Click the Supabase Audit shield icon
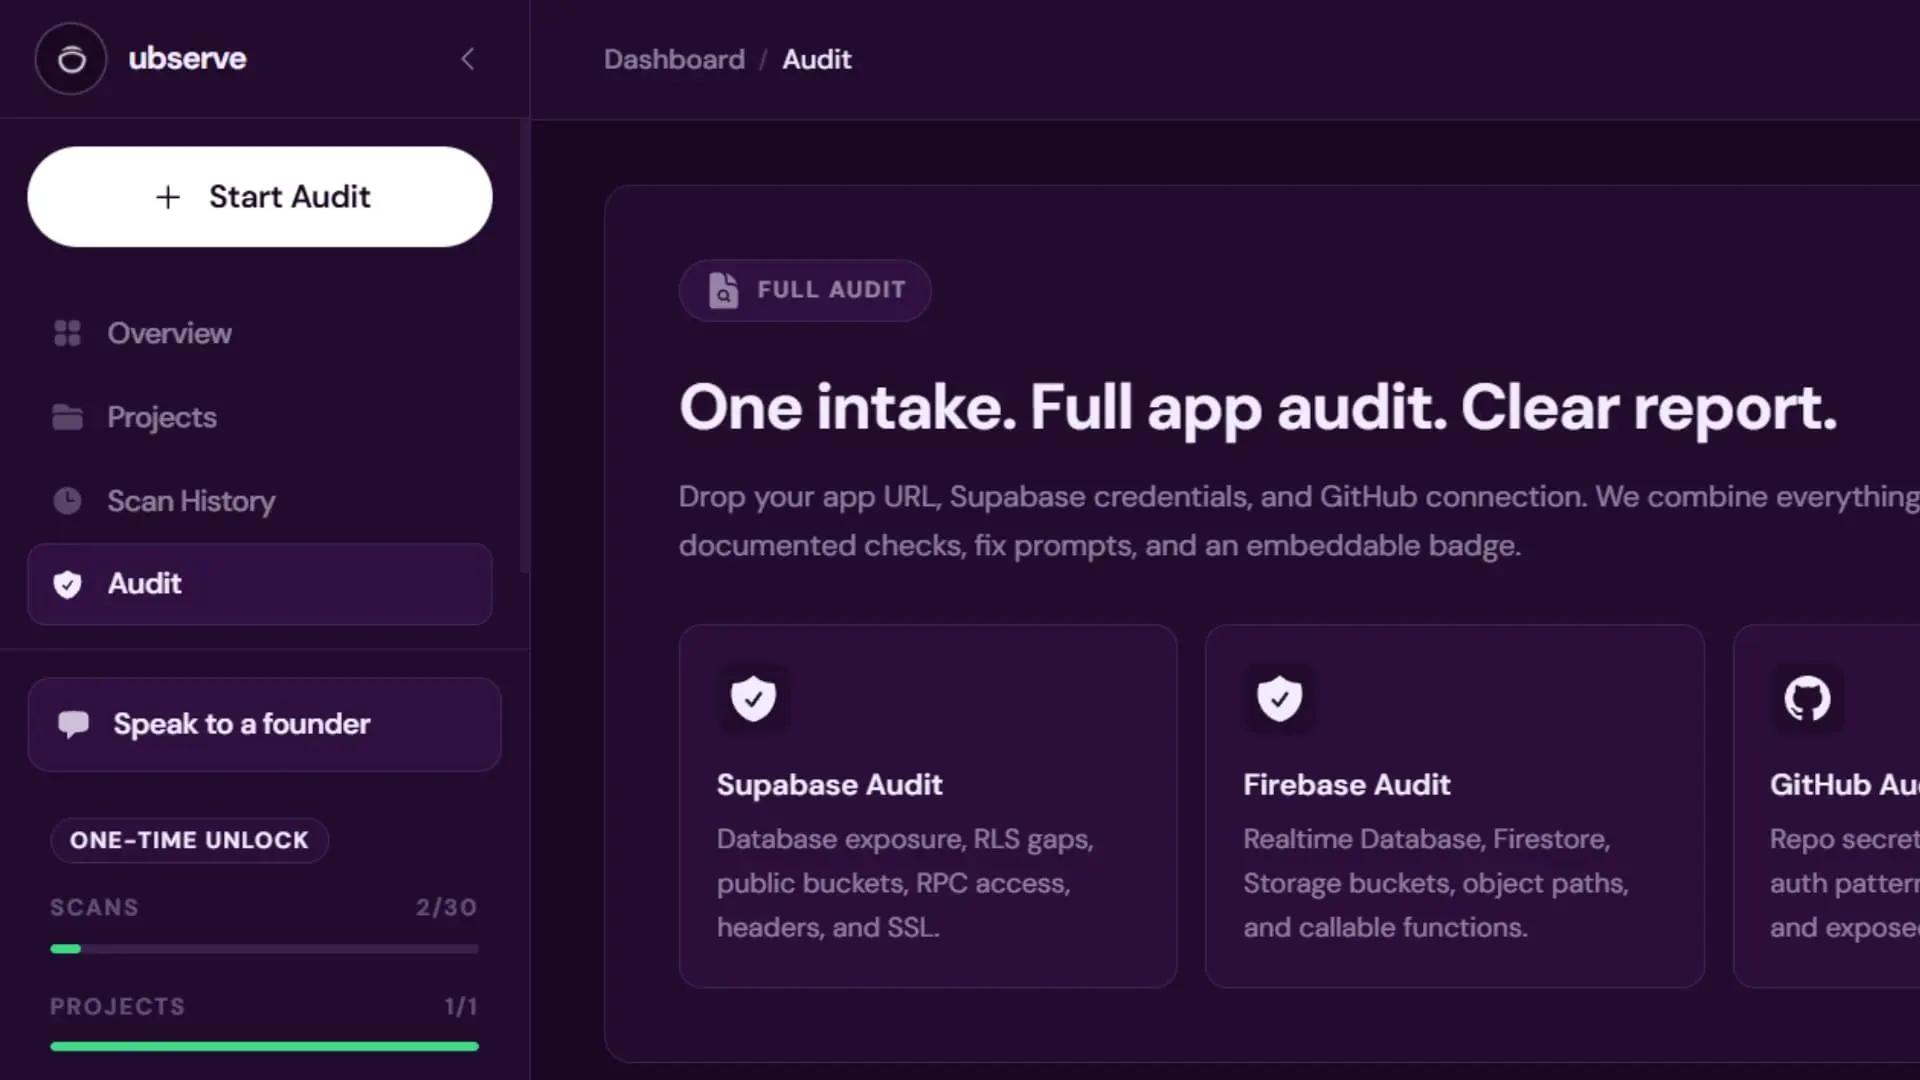The image size is (1920, 1080). (x=753, y=698)
